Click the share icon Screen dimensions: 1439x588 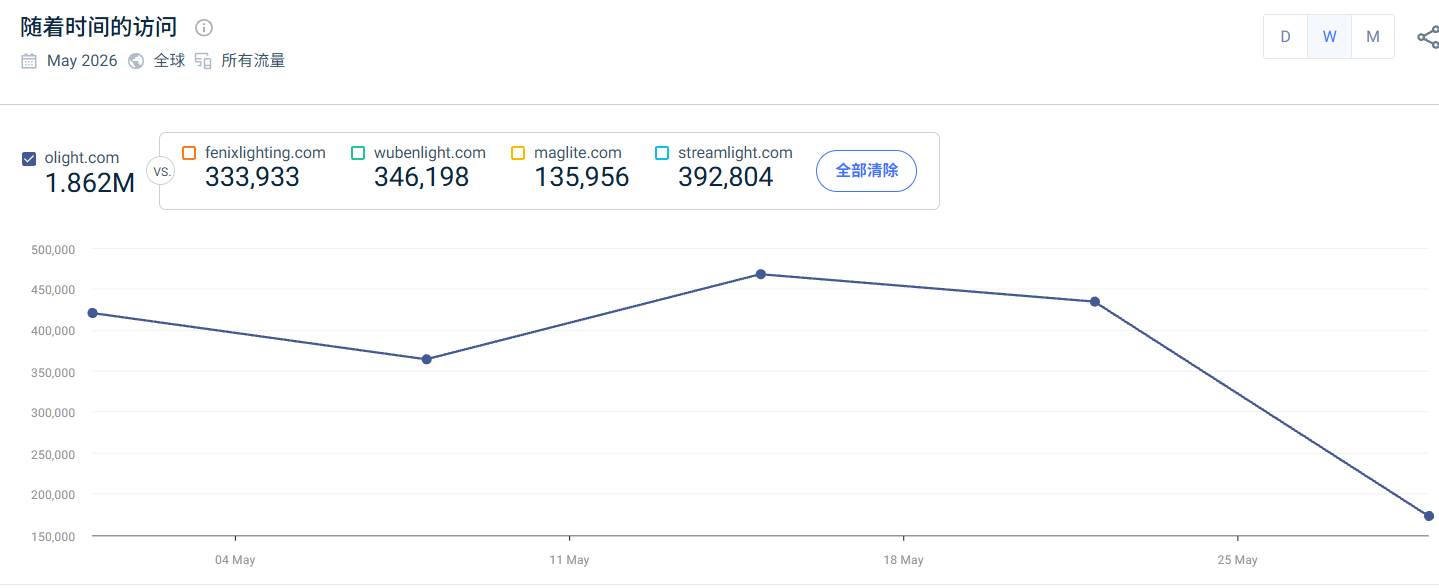1428,37
